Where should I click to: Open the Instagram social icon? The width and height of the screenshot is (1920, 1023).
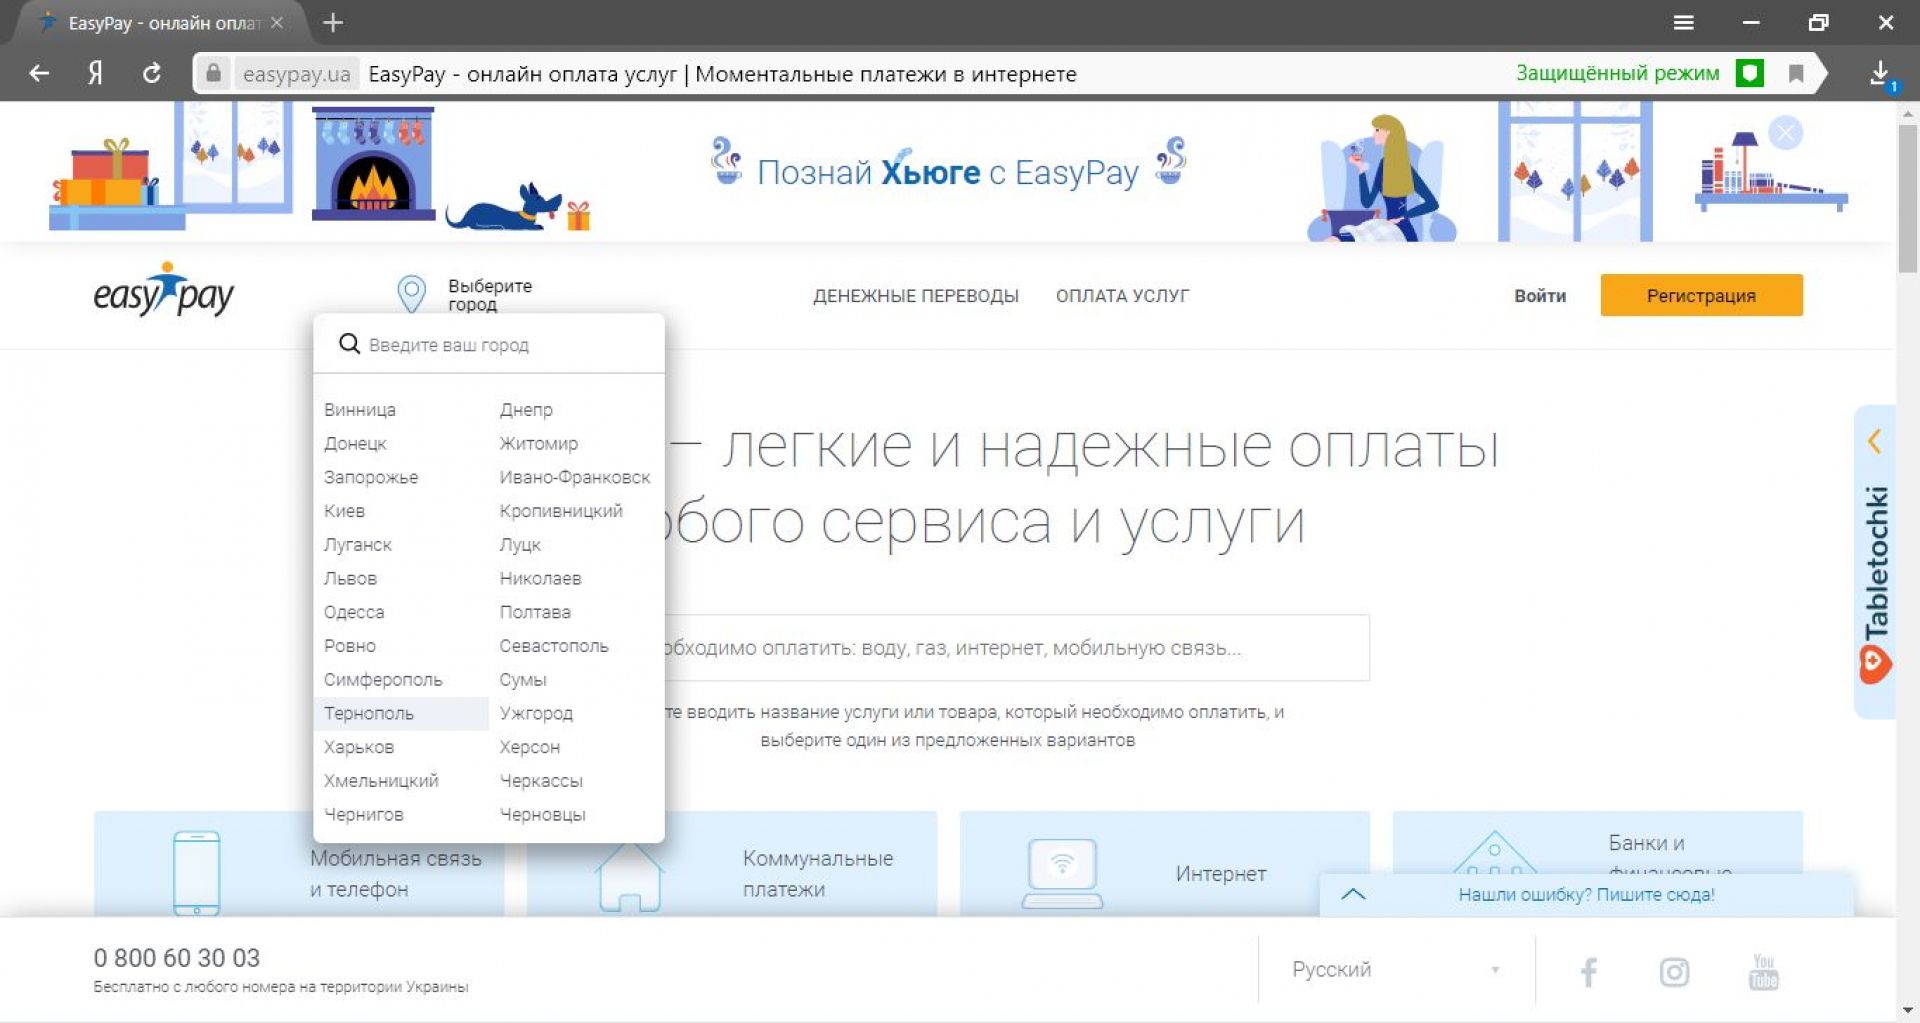(1674, 971)
